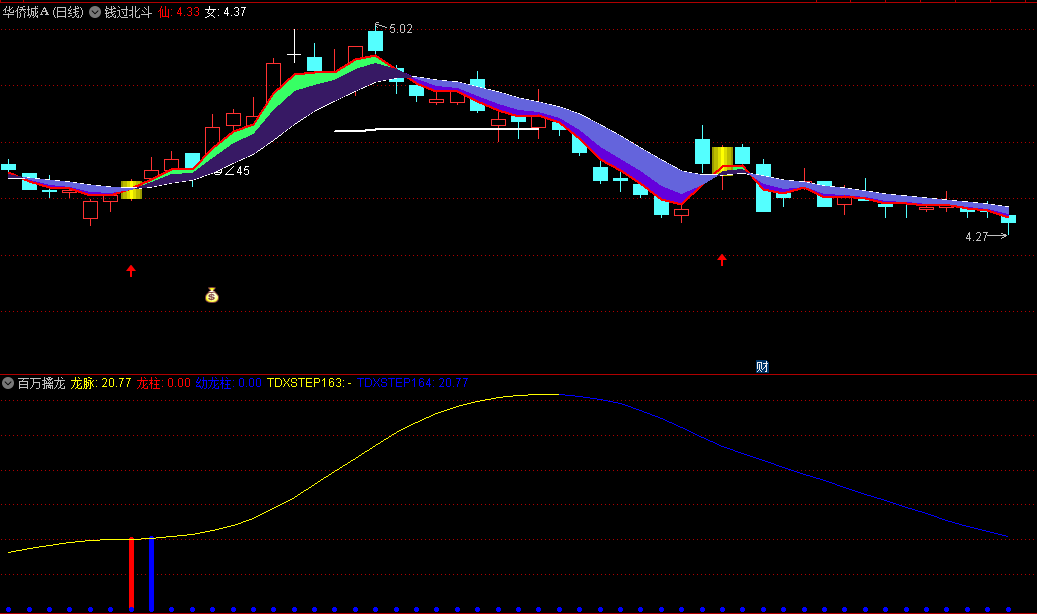Open the 钱过北斗 indicator dropdown arrow
Screen dimensions: 1037x614
(95, 12)
